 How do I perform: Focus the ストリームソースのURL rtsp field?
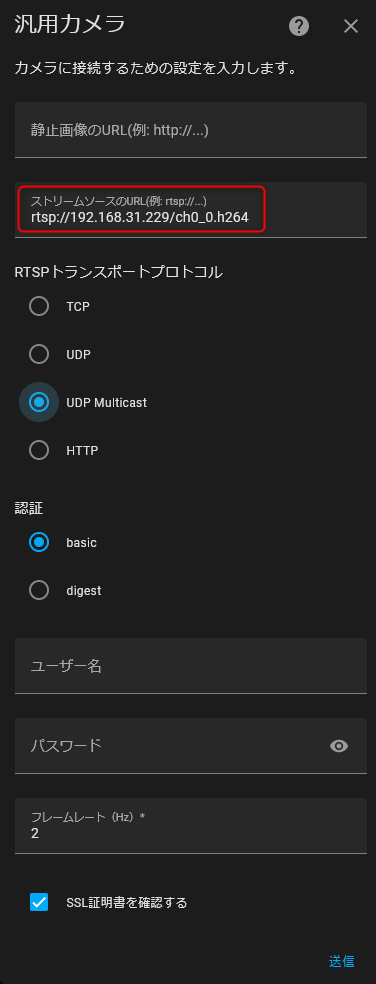coord(191,210)
